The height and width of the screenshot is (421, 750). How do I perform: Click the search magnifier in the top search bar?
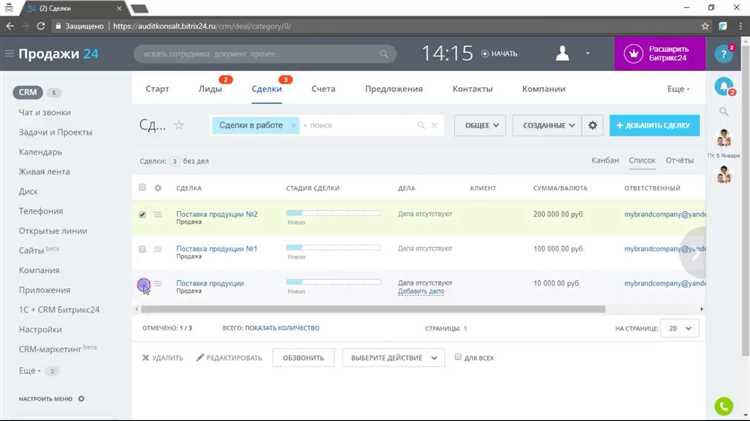(x=384, y=54)
